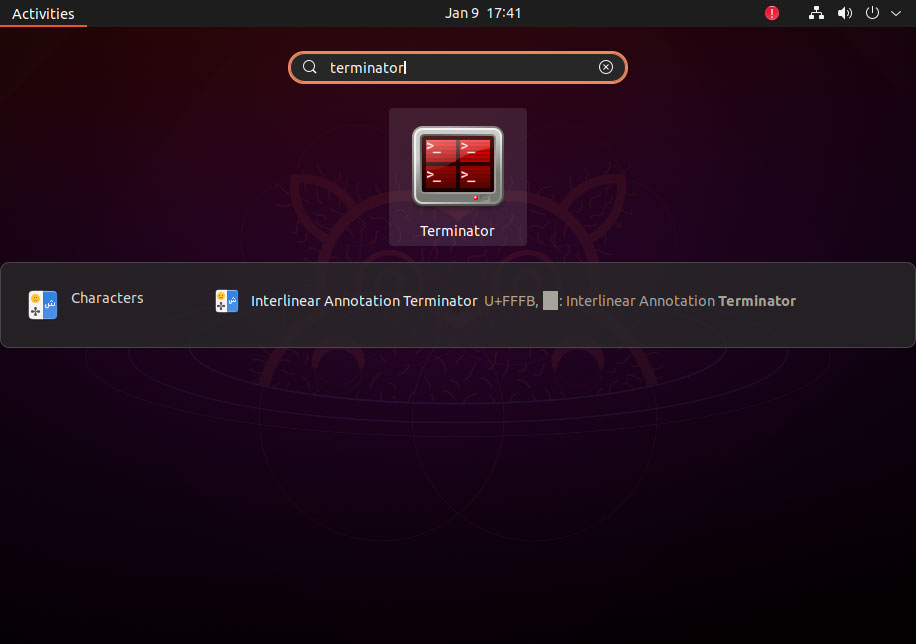Click the power icon in top bar
916x644 pixels.
pos(872,13)
